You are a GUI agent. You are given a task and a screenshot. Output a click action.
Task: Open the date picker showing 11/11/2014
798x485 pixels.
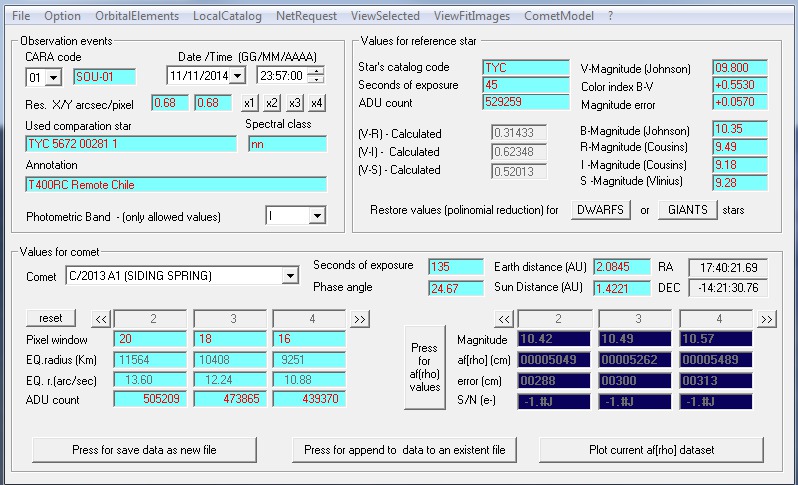click(237, 76)
